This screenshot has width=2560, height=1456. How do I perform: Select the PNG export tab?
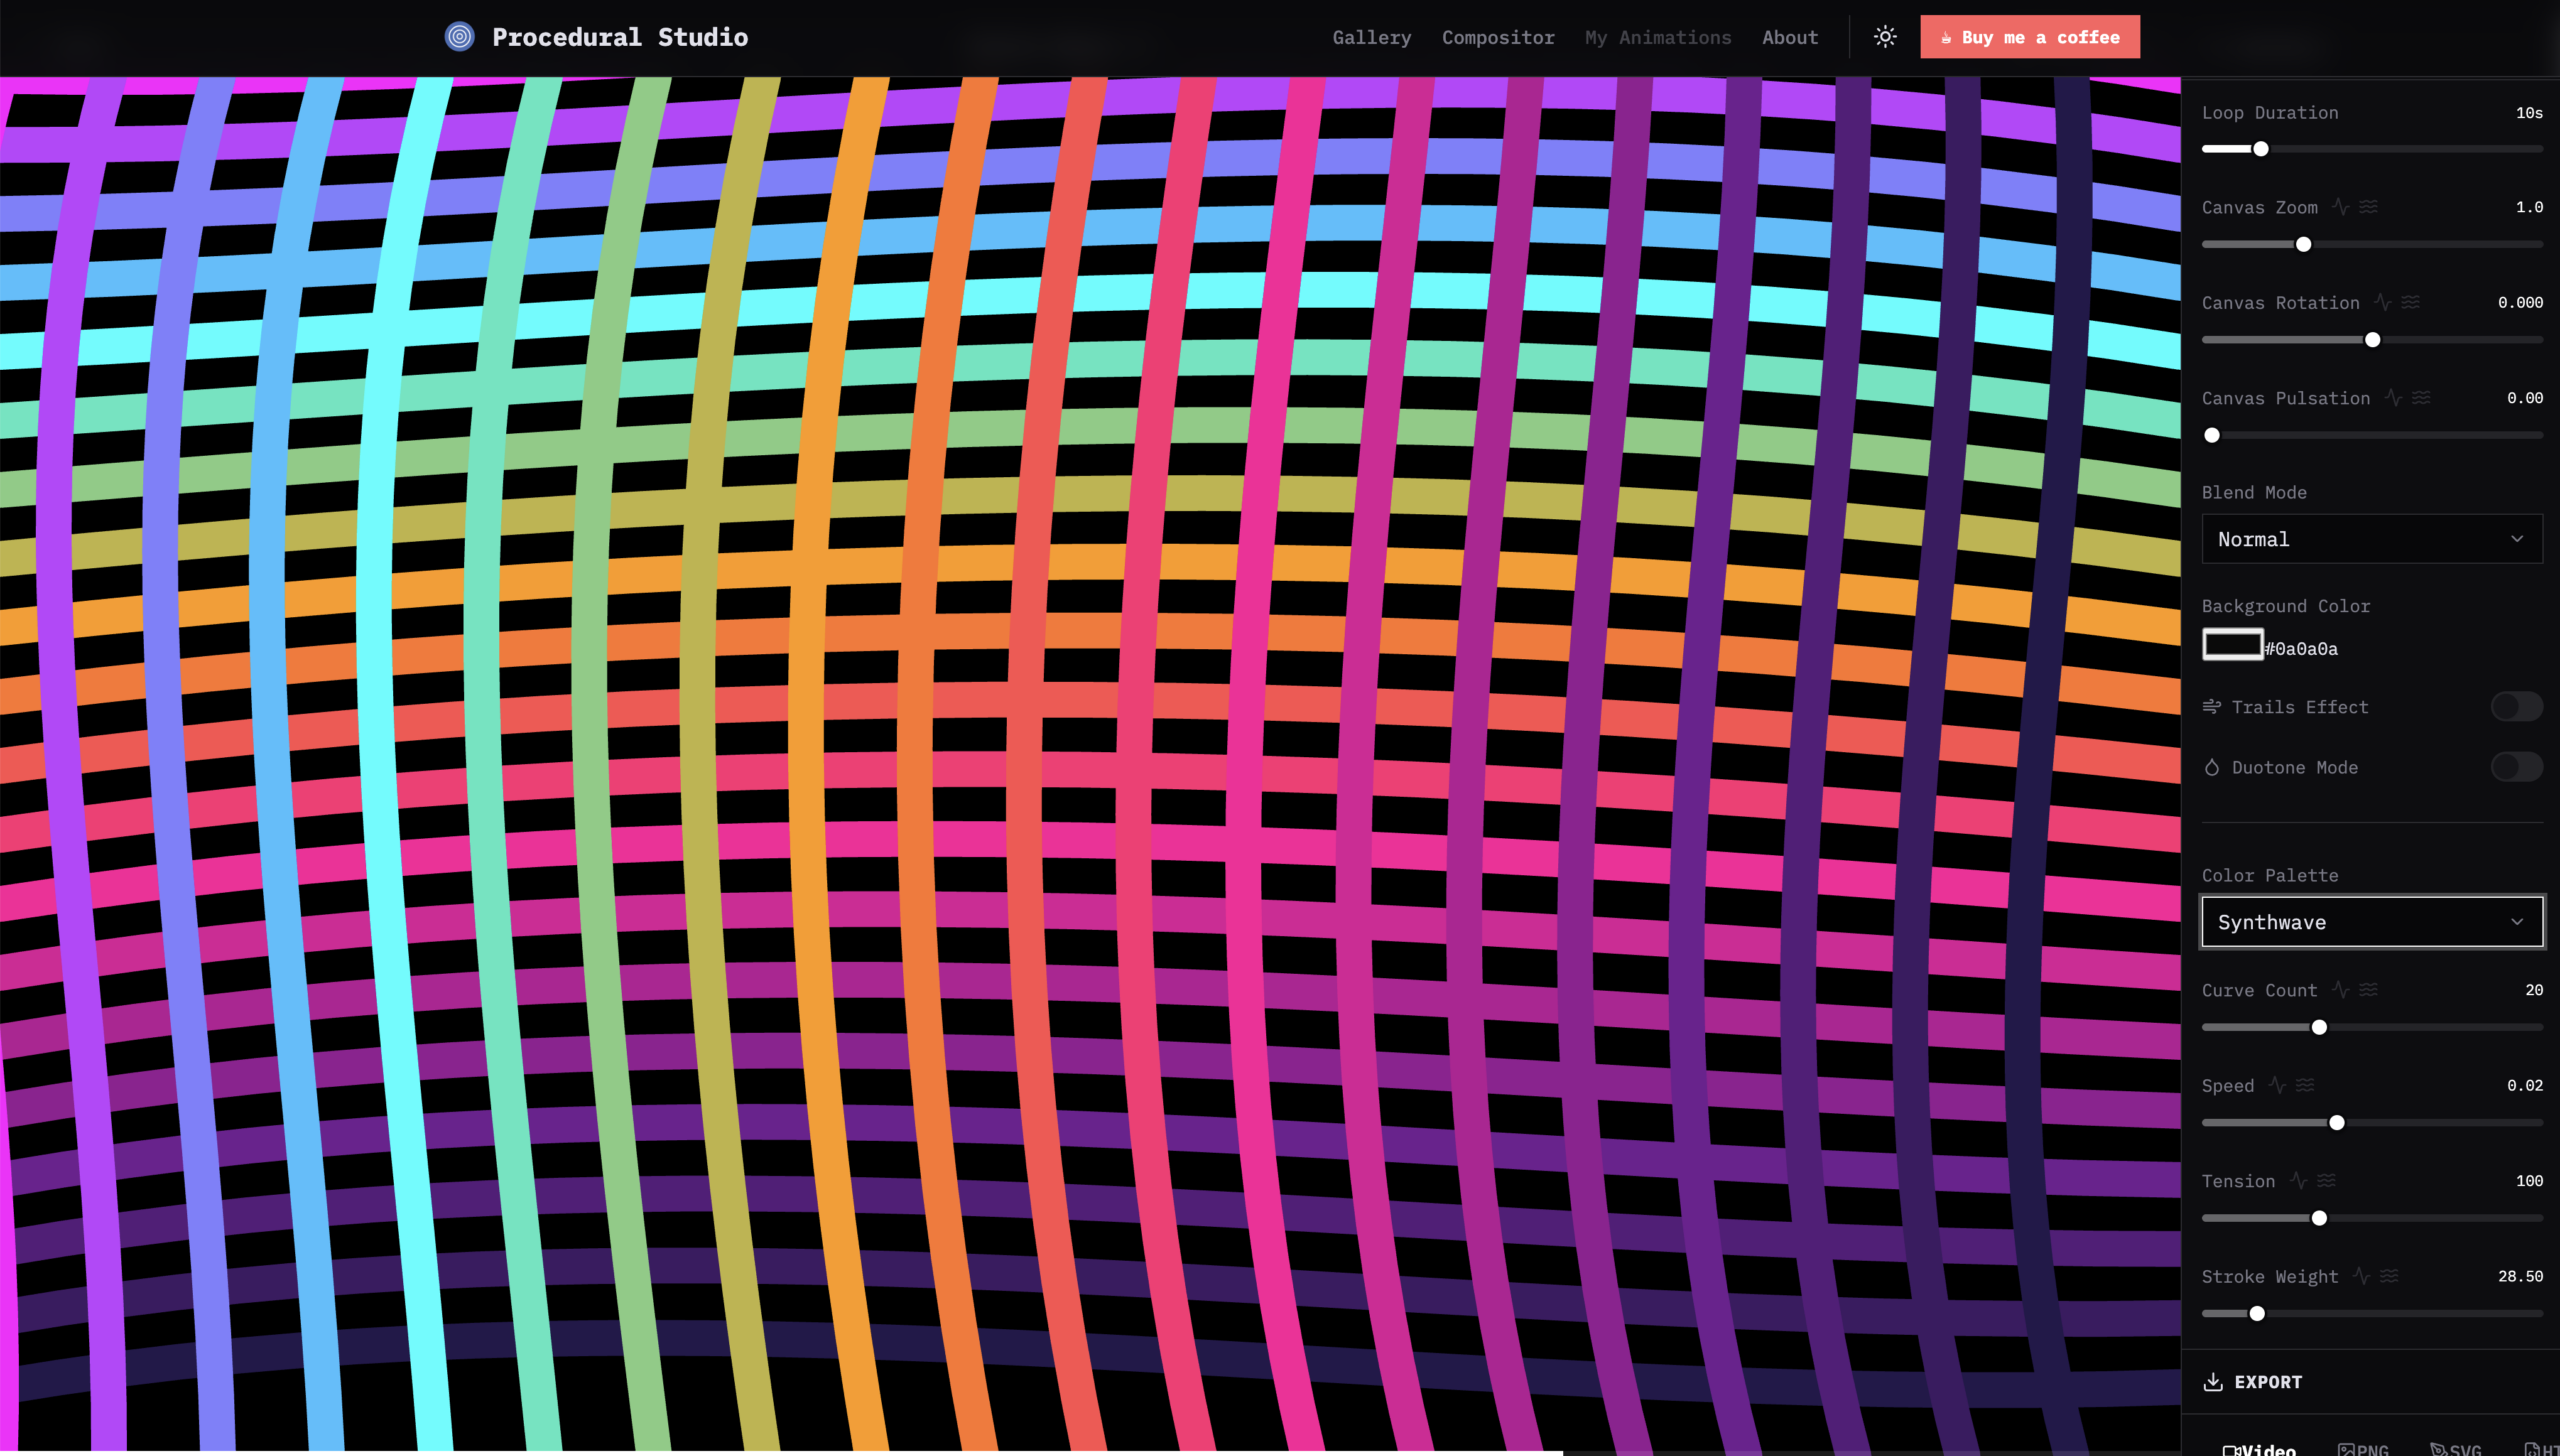click(x=2364, y=1448)
